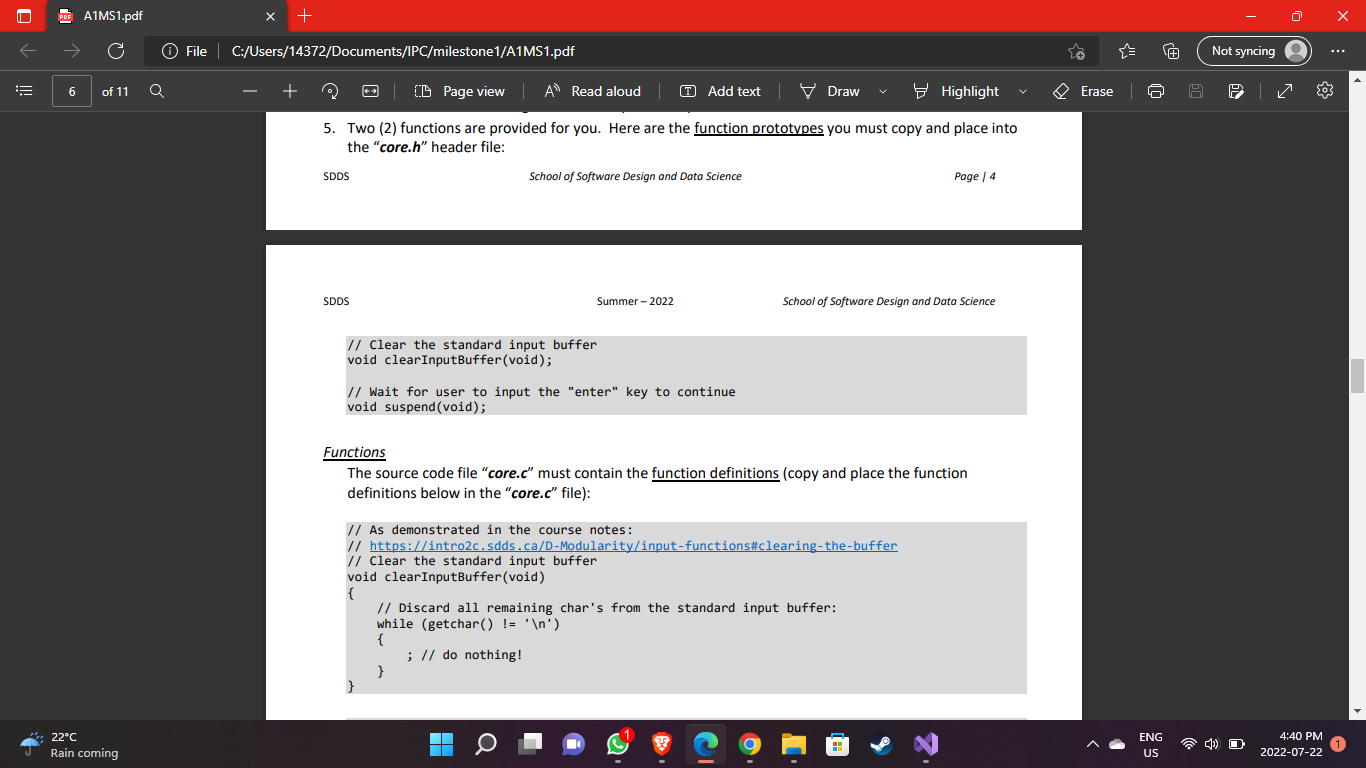Image resolution: width=1366 pixels, height=768 pixels.
Task: Click the vertical scrollbar thumb
Action: coord(1357,376)
